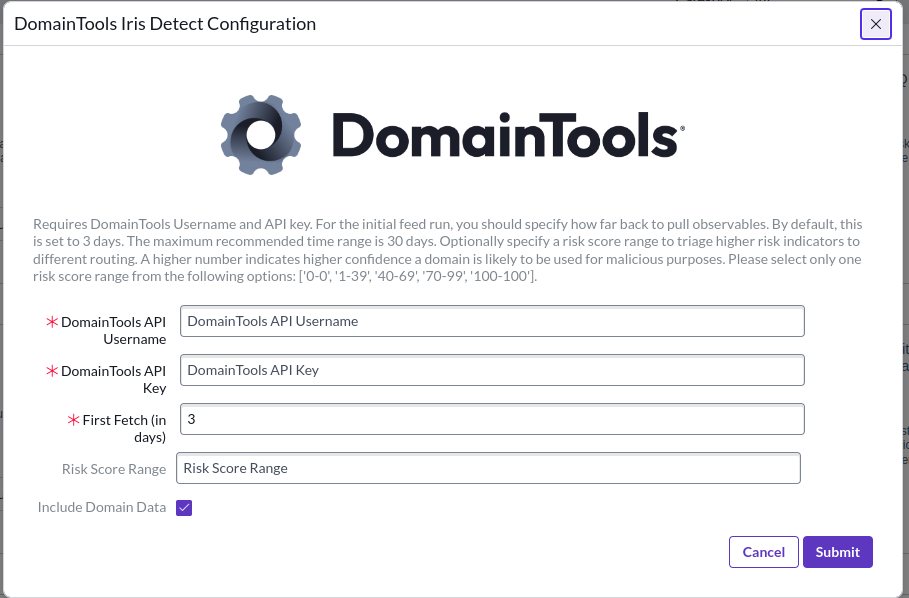Screen dimensions: 909x598
Task: Click the DomainTools gear logo icon
Action: tap(261, 135)
